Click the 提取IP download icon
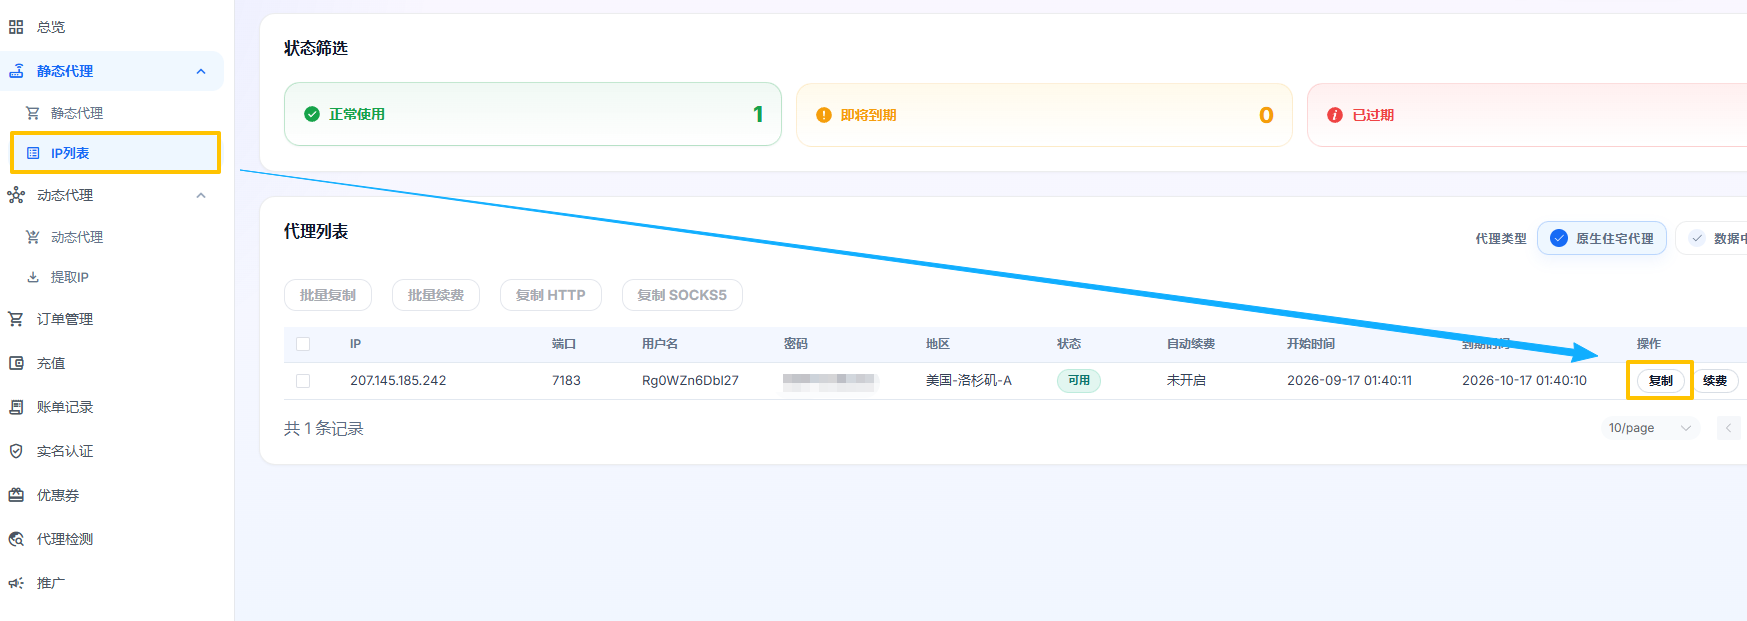1747x621 pixels. click(x=33, y=277)
